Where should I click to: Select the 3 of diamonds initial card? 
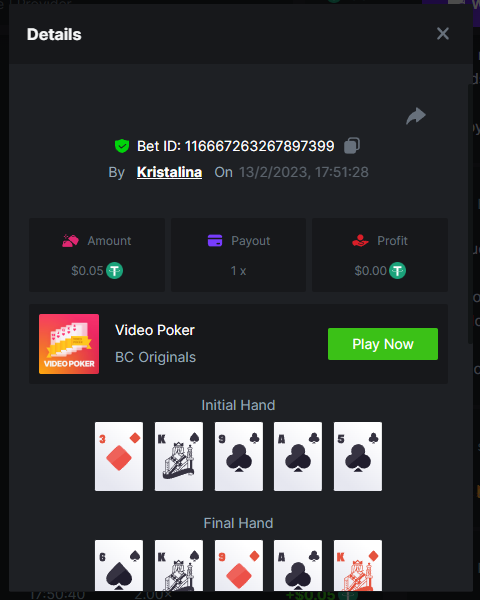point(119,456)
